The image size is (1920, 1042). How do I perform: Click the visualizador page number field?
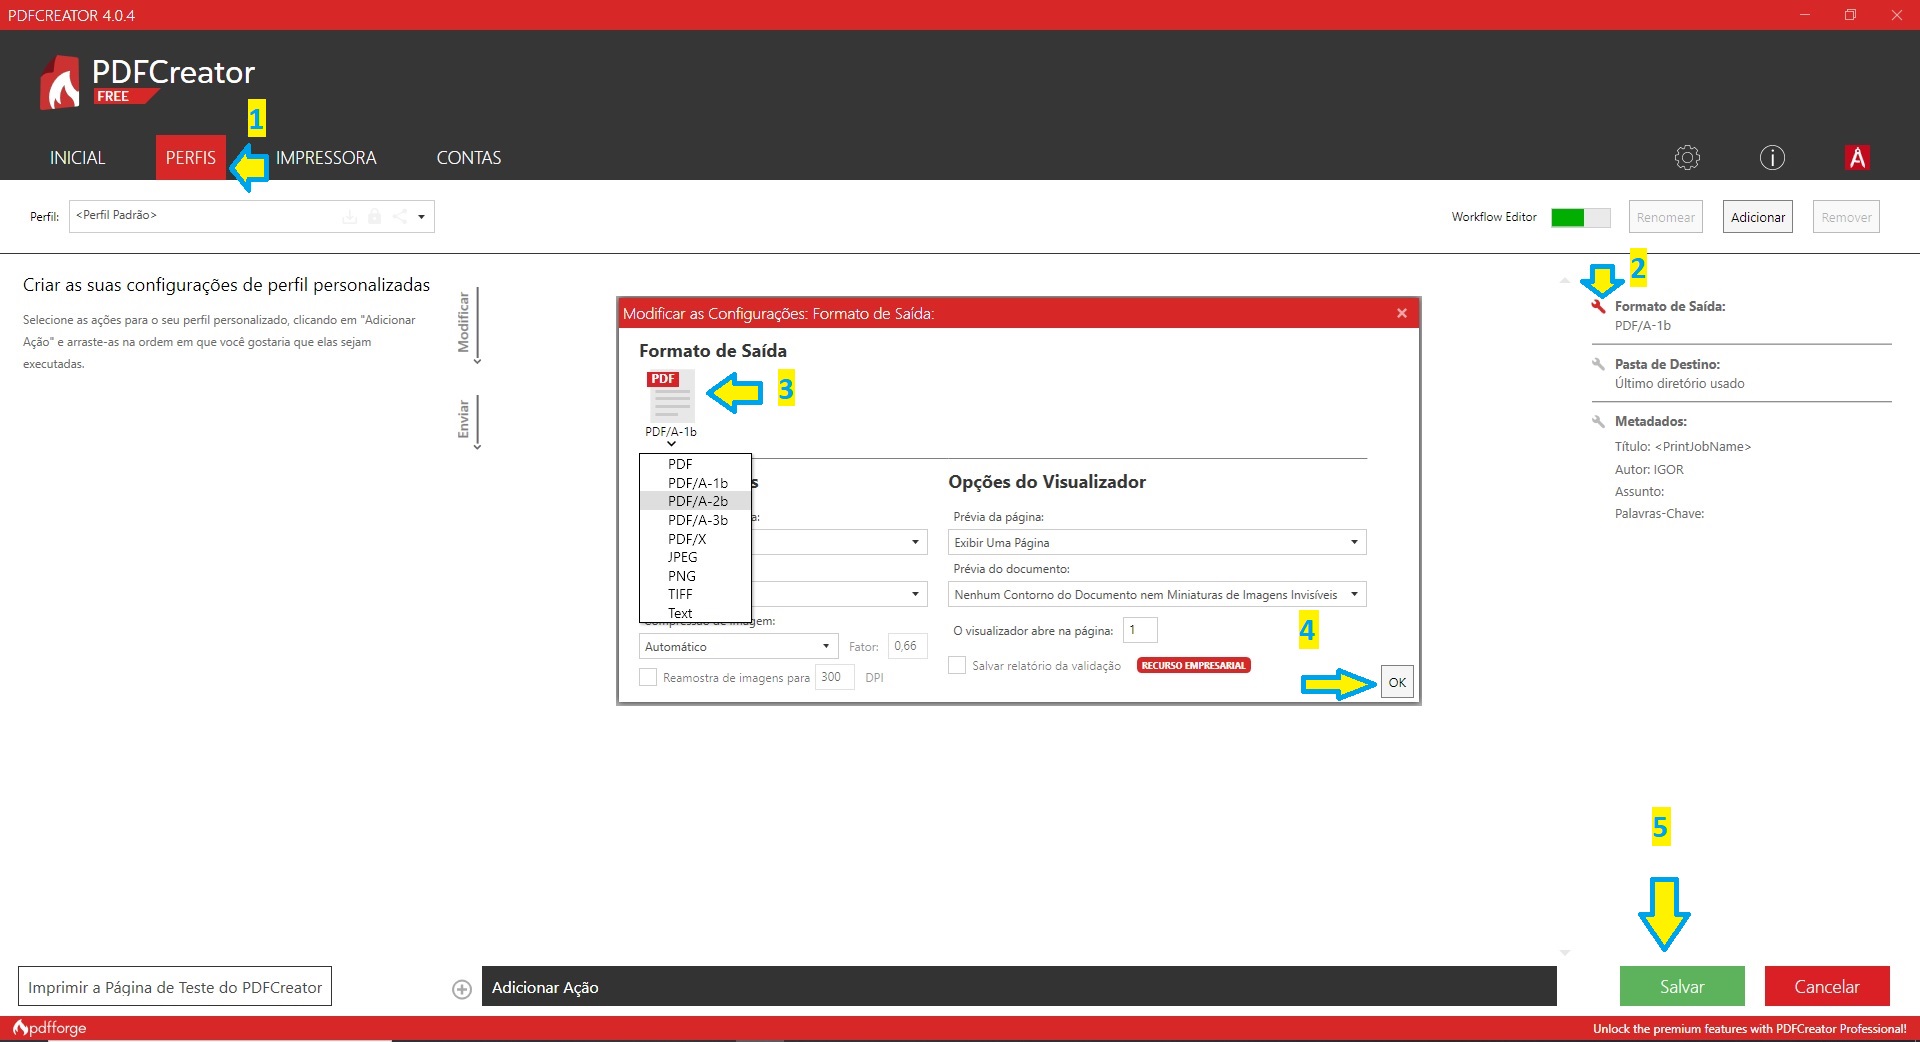(x=1140, y=630)
